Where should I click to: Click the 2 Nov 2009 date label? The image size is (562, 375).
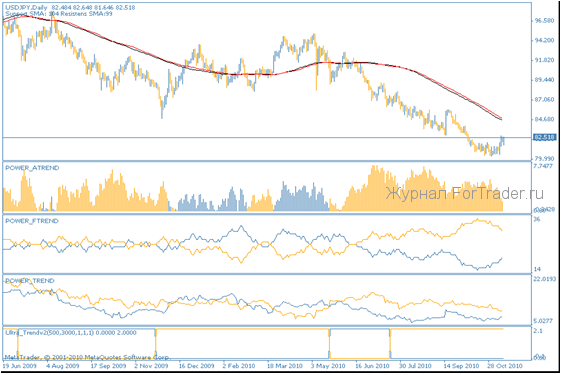[151, 366]
